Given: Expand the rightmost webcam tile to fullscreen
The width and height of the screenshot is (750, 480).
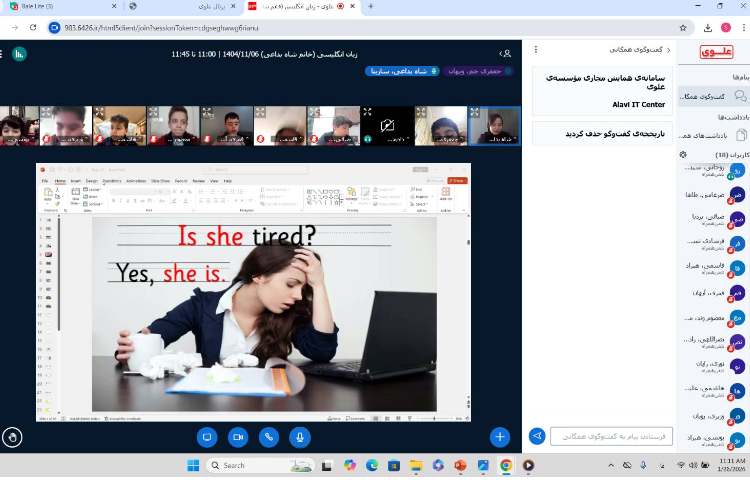Looking at the screenshot, I should pos(474,112).
